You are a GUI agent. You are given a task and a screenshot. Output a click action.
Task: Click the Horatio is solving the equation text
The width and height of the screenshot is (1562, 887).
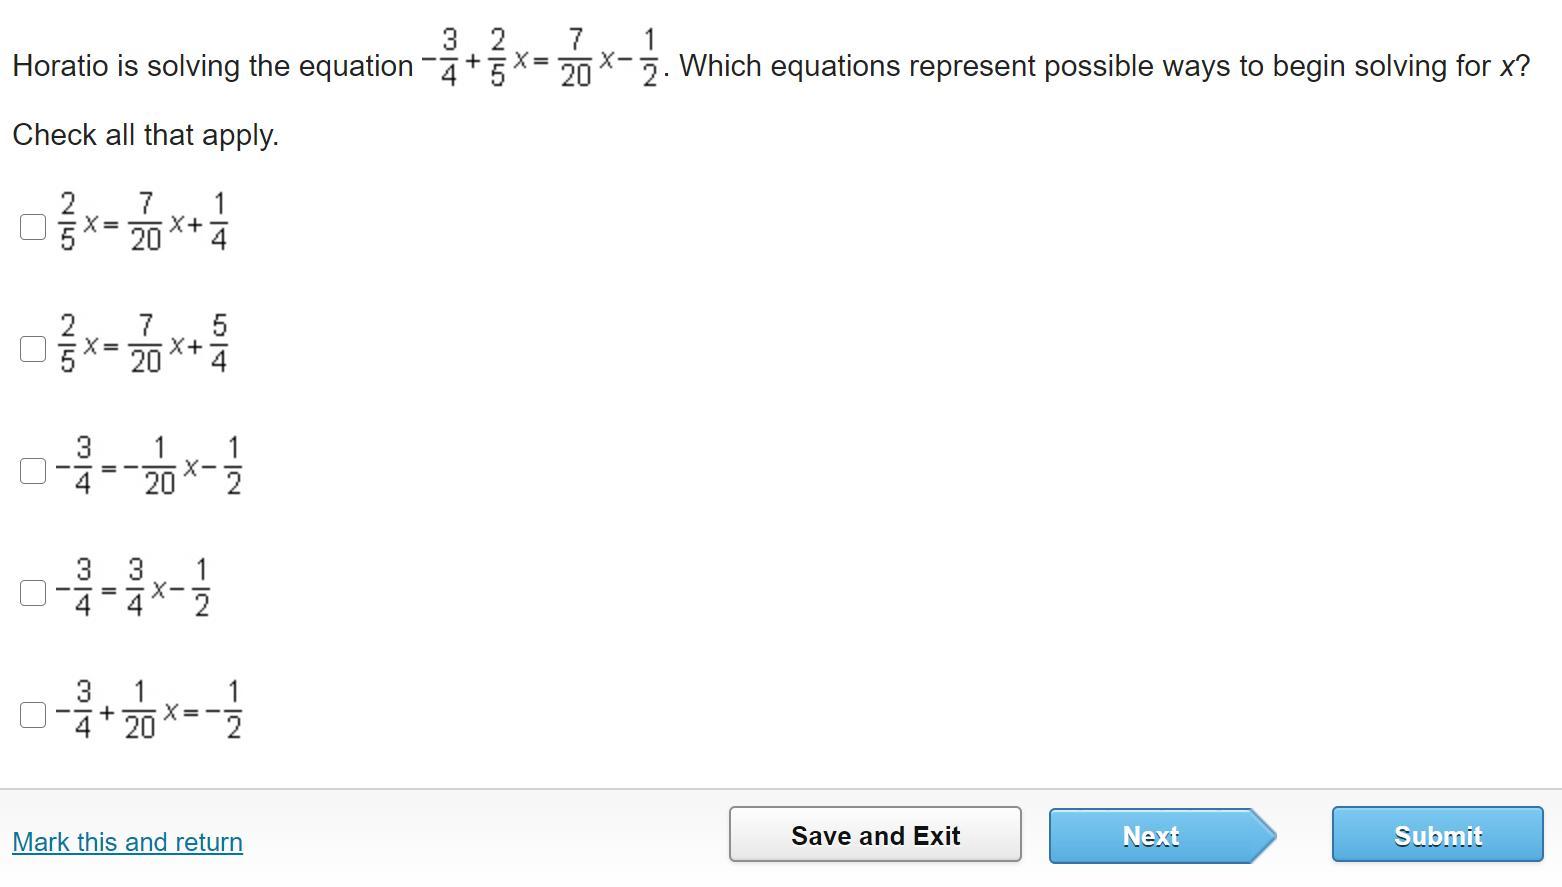click(212, 67)
